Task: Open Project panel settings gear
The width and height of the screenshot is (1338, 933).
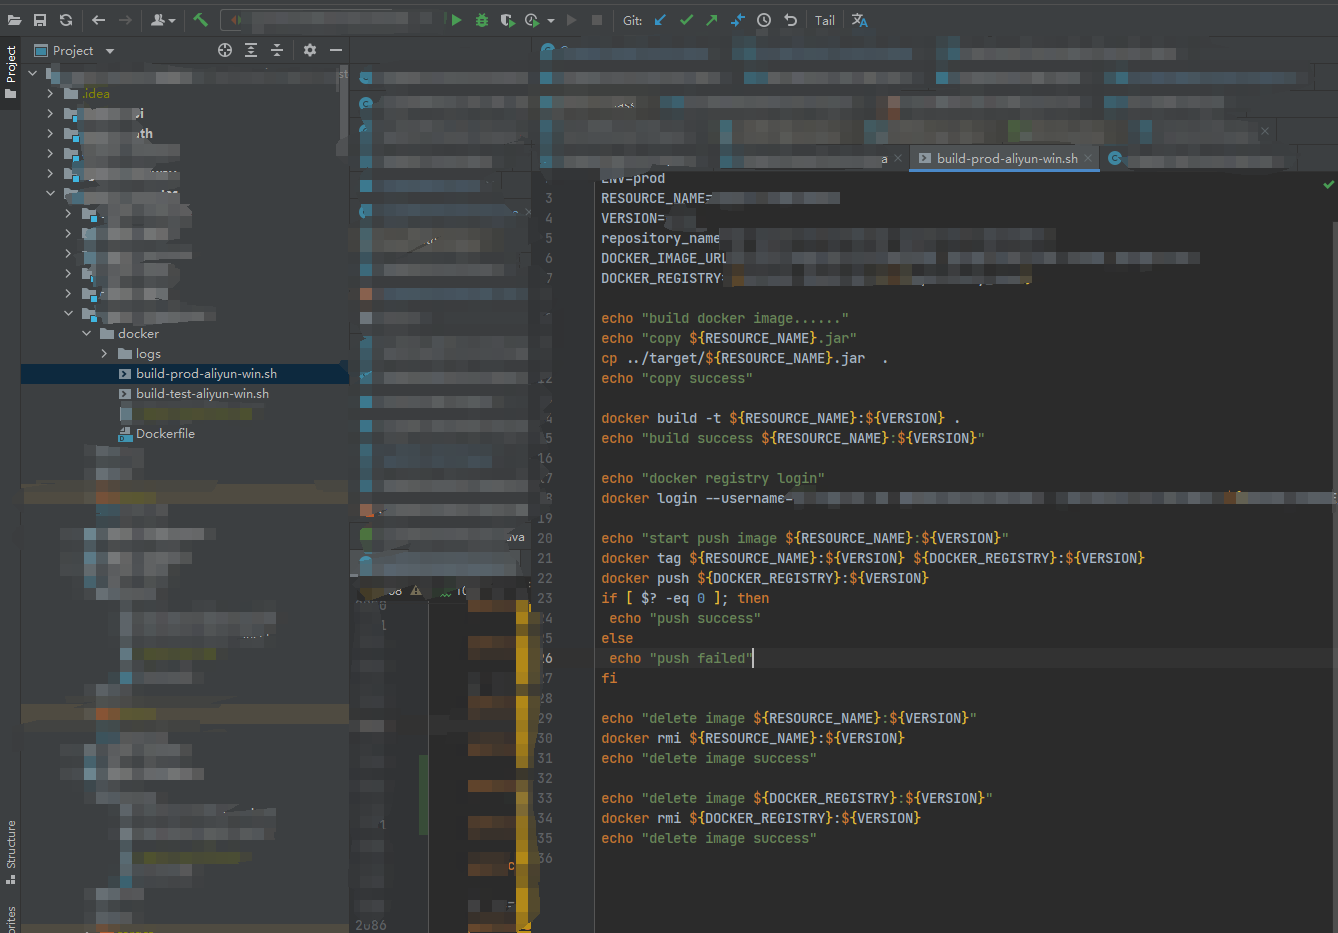Action: click(x=310, y=50)
